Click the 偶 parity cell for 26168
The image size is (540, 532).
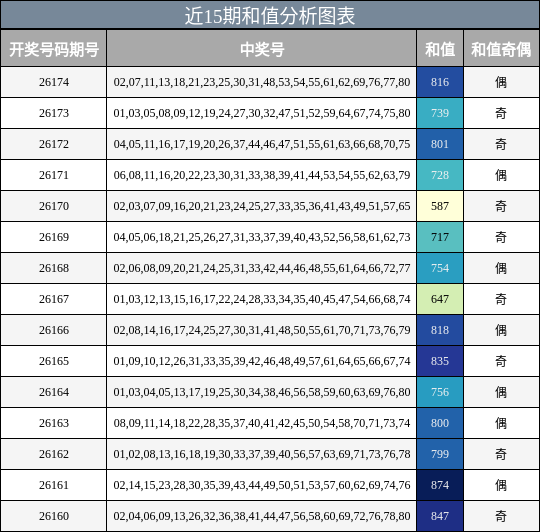click(x=501, y=268)
